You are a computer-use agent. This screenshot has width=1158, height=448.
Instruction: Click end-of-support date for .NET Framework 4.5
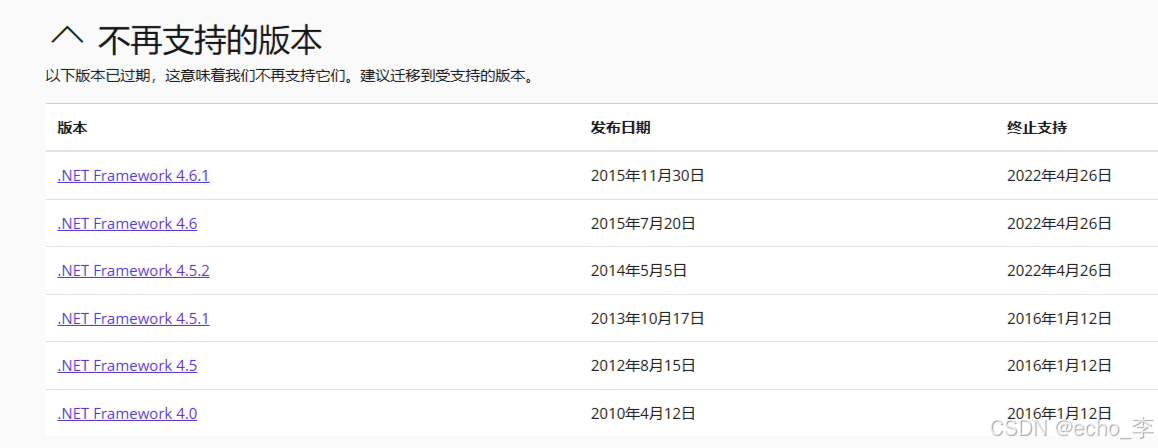pos(1059,365)
